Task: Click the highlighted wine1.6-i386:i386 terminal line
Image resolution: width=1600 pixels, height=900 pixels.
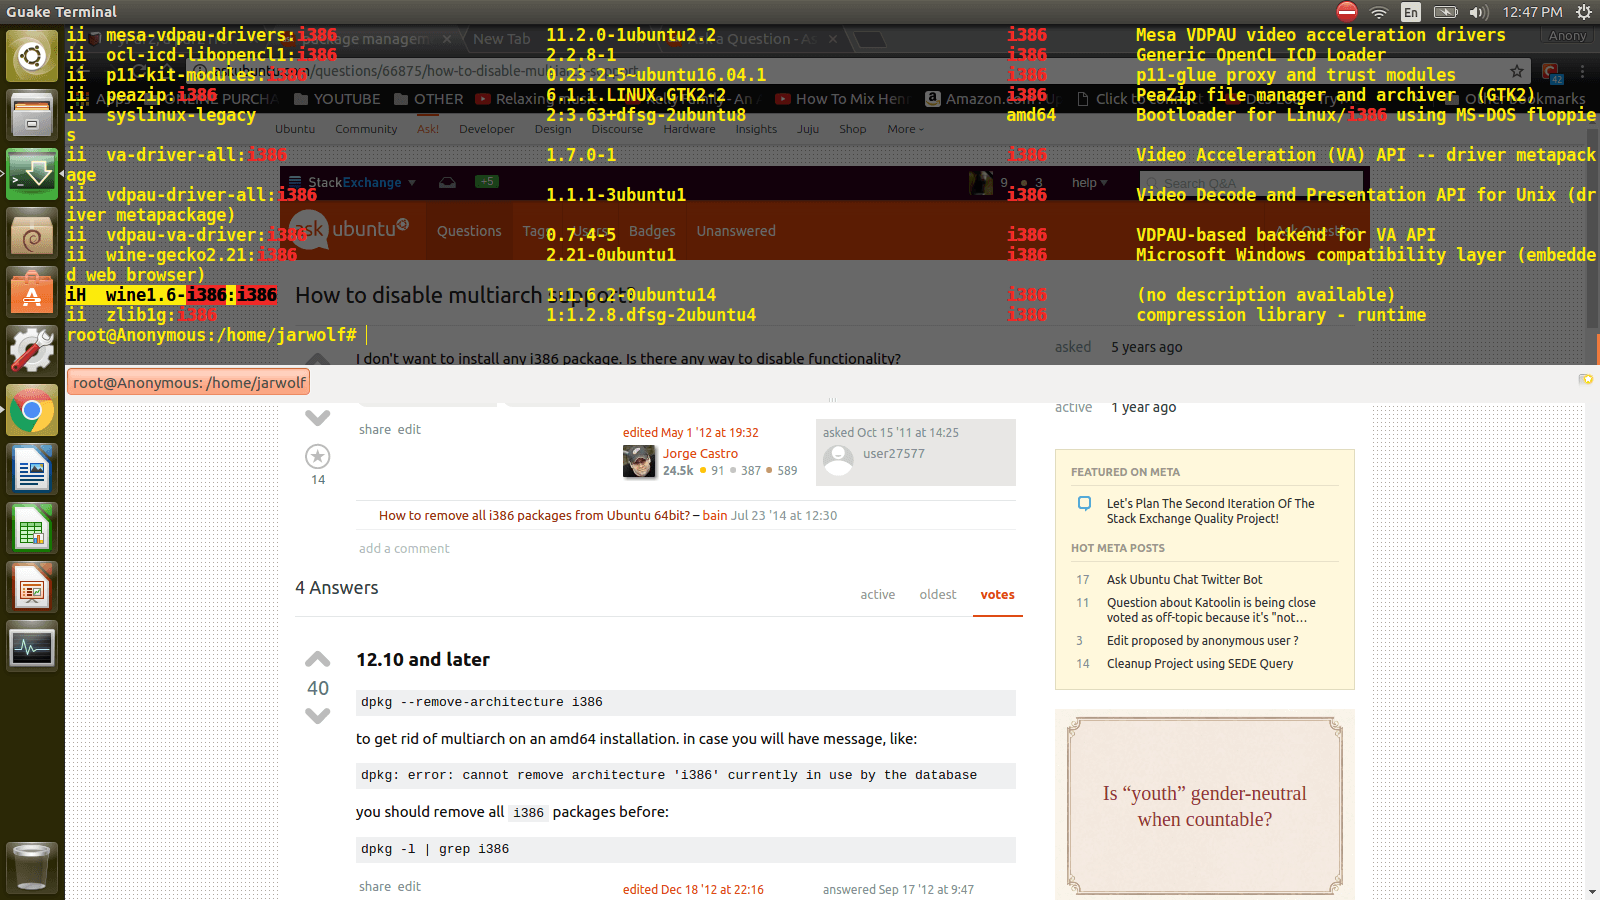Action: (172, 295)
